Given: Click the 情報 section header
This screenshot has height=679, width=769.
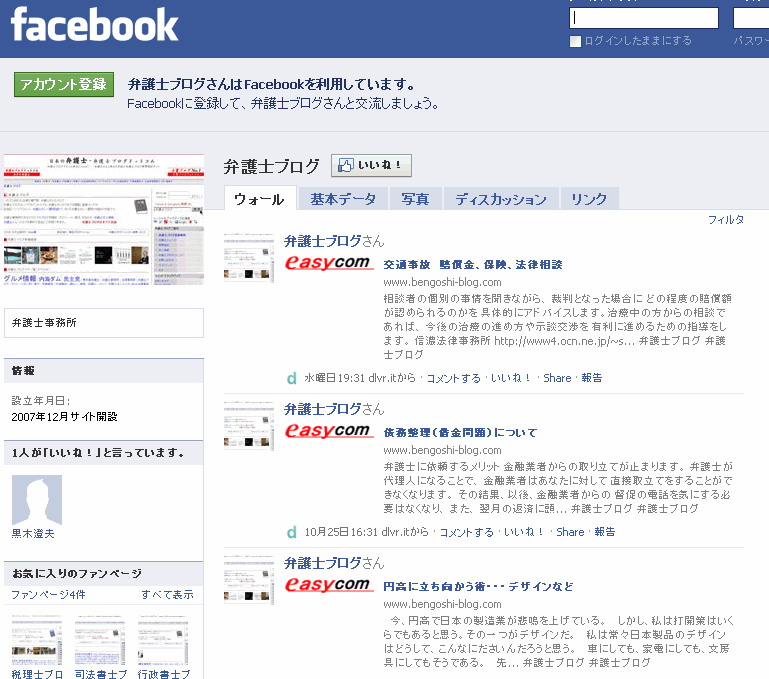Looking at the screenshot, I should [x=104, y=371].
